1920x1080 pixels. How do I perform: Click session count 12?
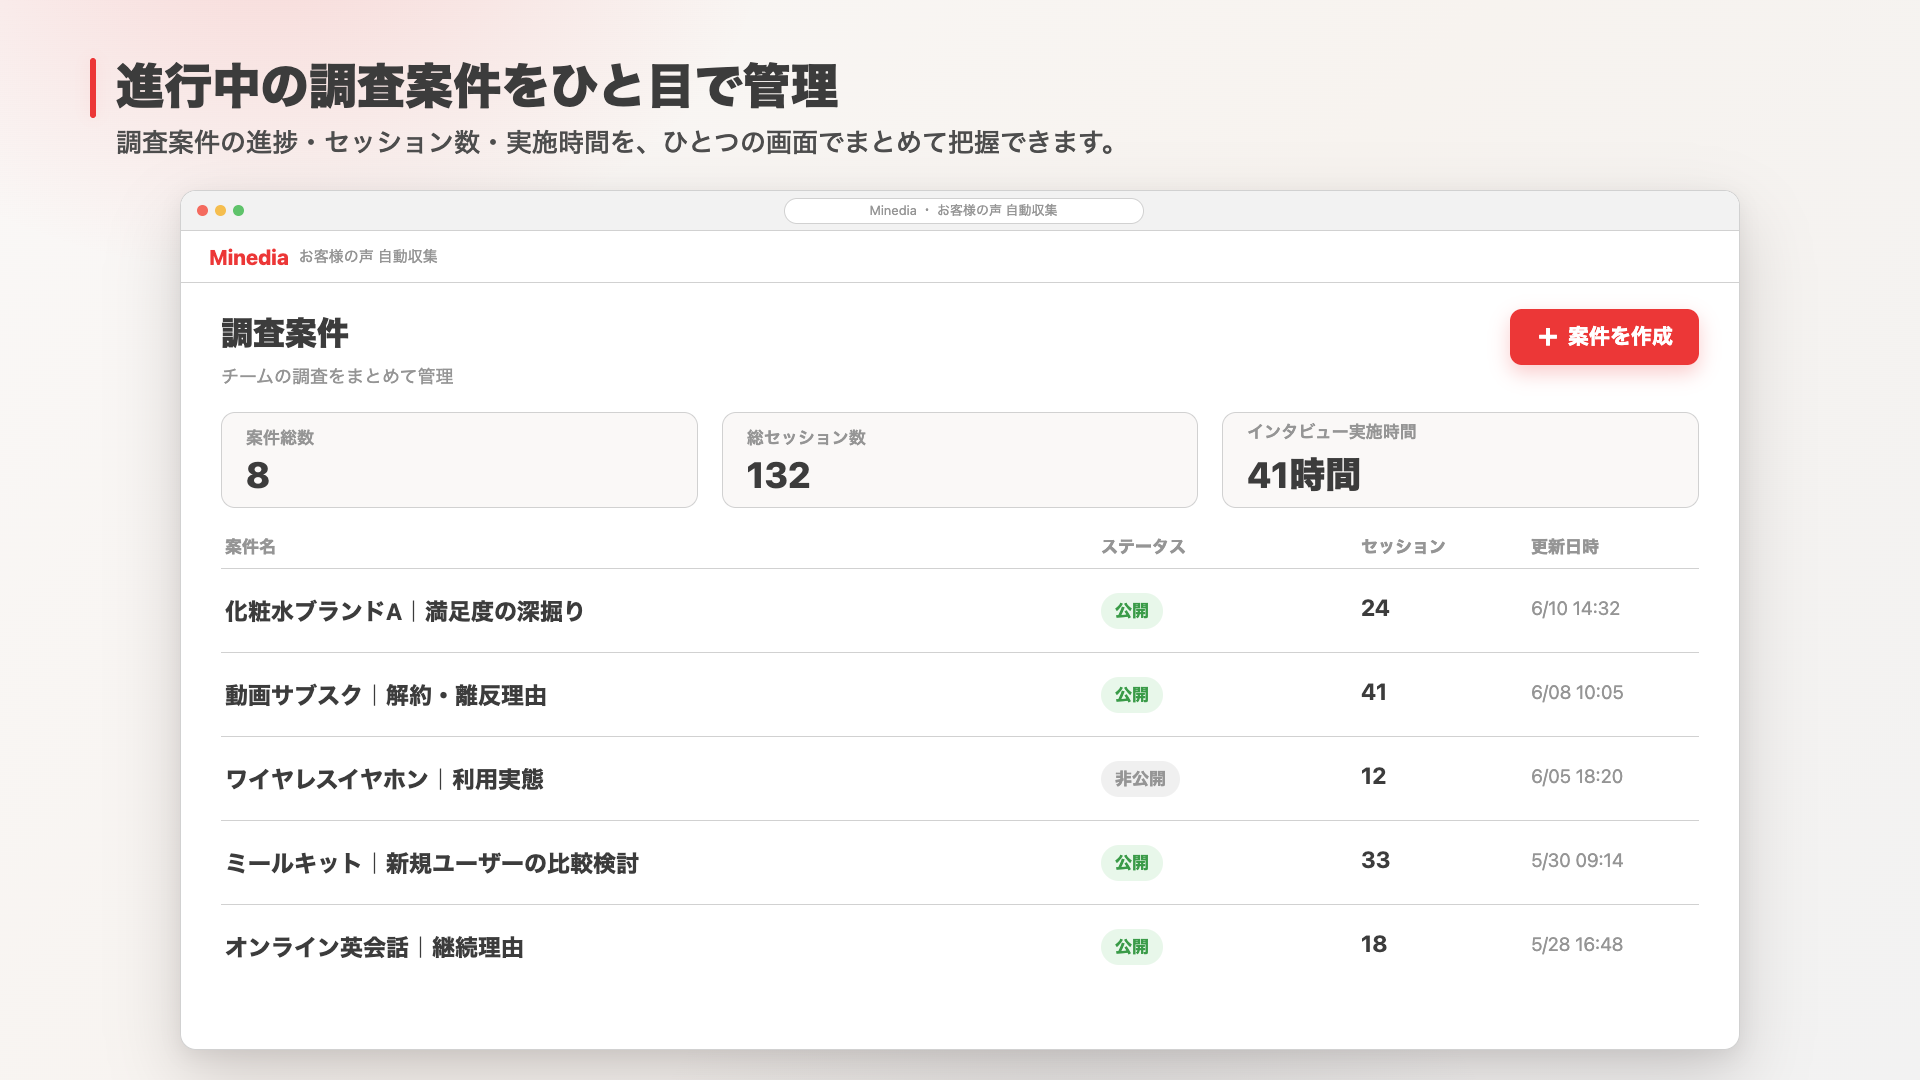tap(1374, 776)
